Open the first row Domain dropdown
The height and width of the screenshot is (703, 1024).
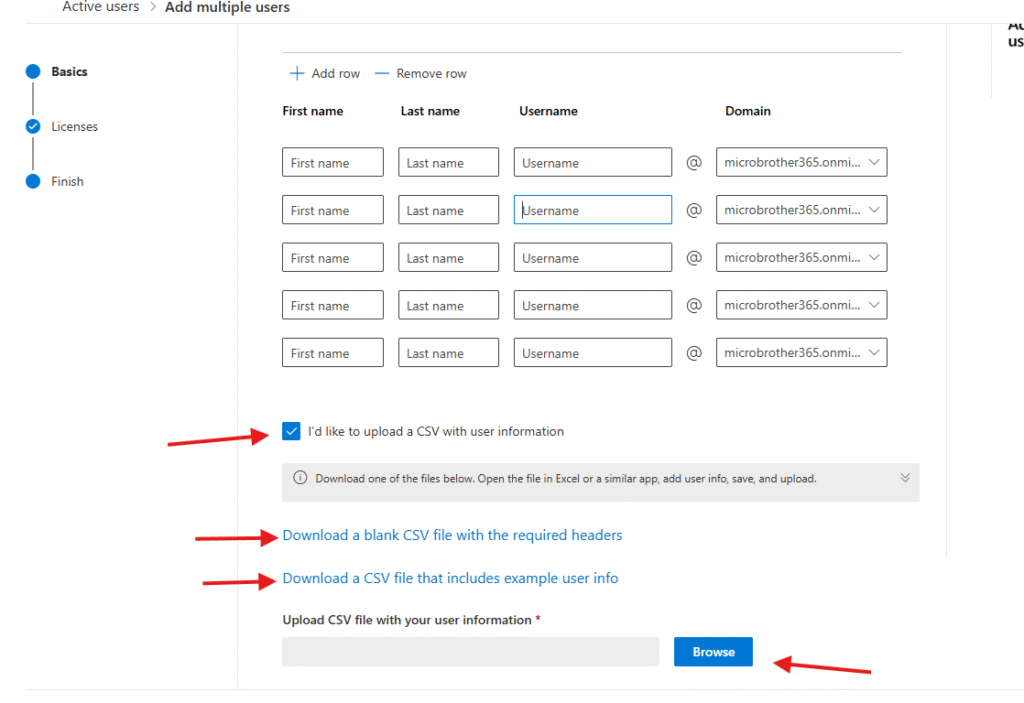point(801,163)
